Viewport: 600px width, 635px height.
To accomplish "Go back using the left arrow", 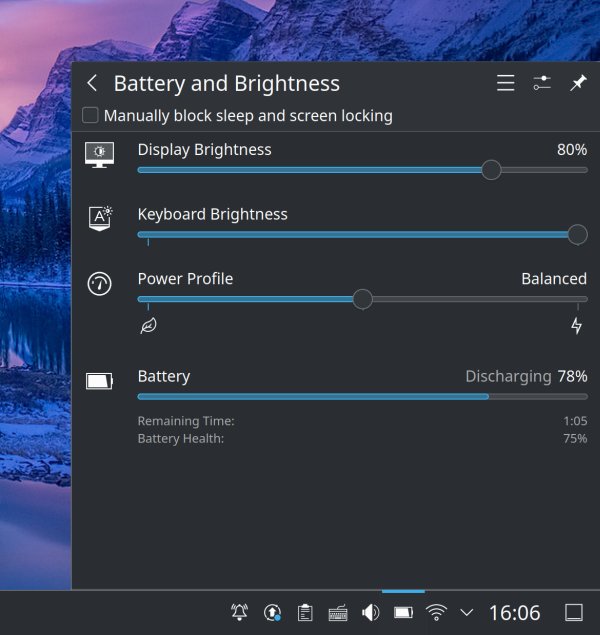I will [x=92, y=84].
